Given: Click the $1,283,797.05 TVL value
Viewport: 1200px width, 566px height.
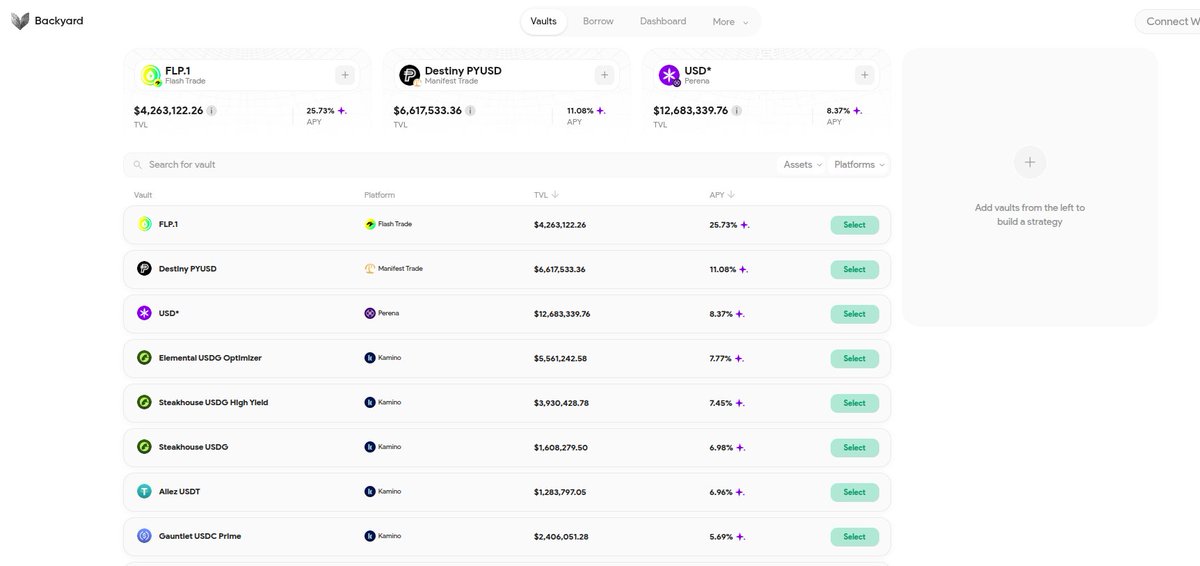Looking at the screenshot, I should pos(560,492).
